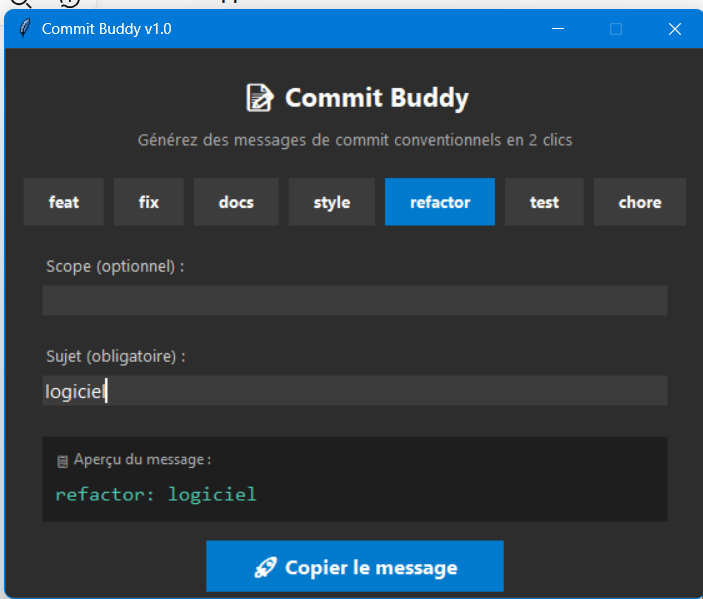Click the preview text refactor: logiciel
Image resolution: width=703 pixels, height=599 pixels.
156,495
